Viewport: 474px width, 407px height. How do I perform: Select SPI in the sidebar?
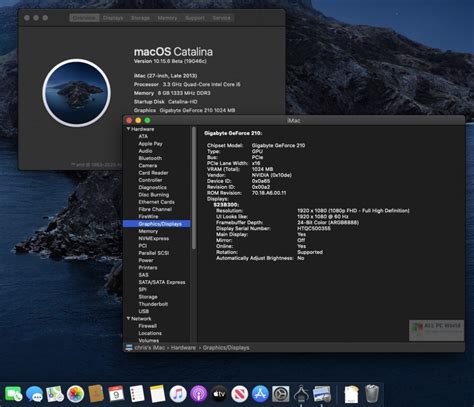click(x=142, y=289)
